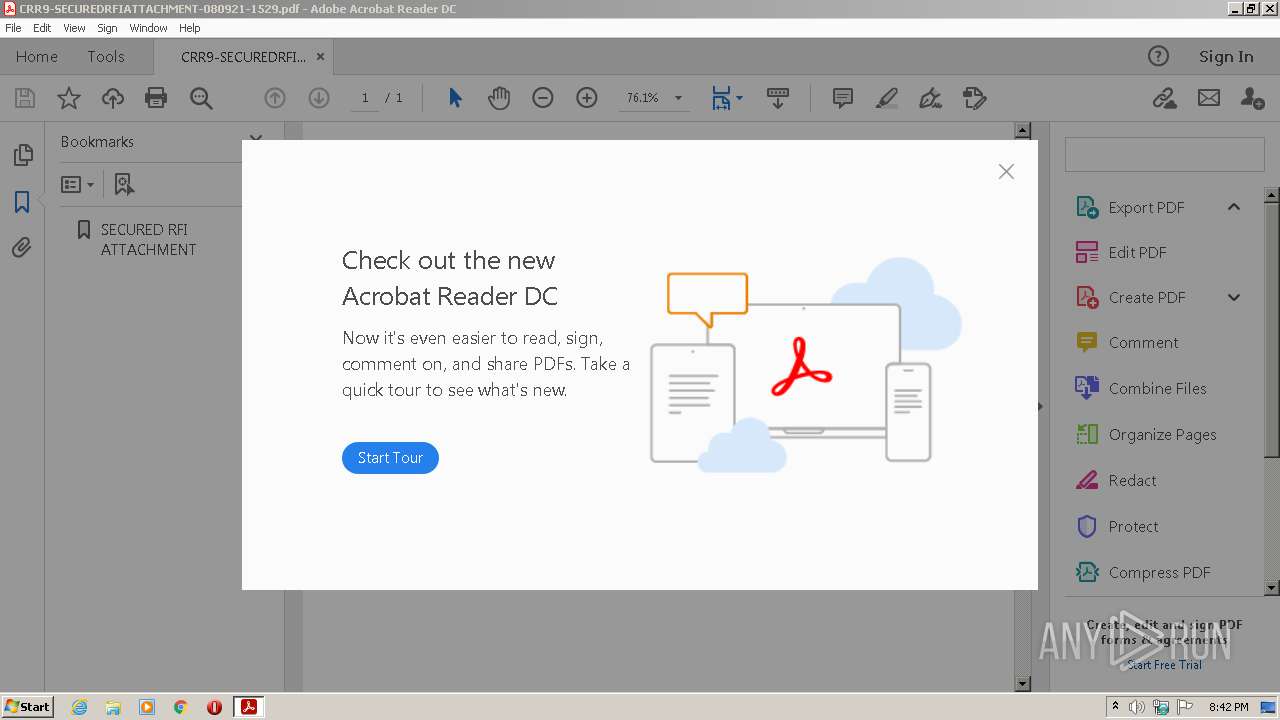Click the Save file icon
The image size is (1280, 720).
tap(25, 98)
